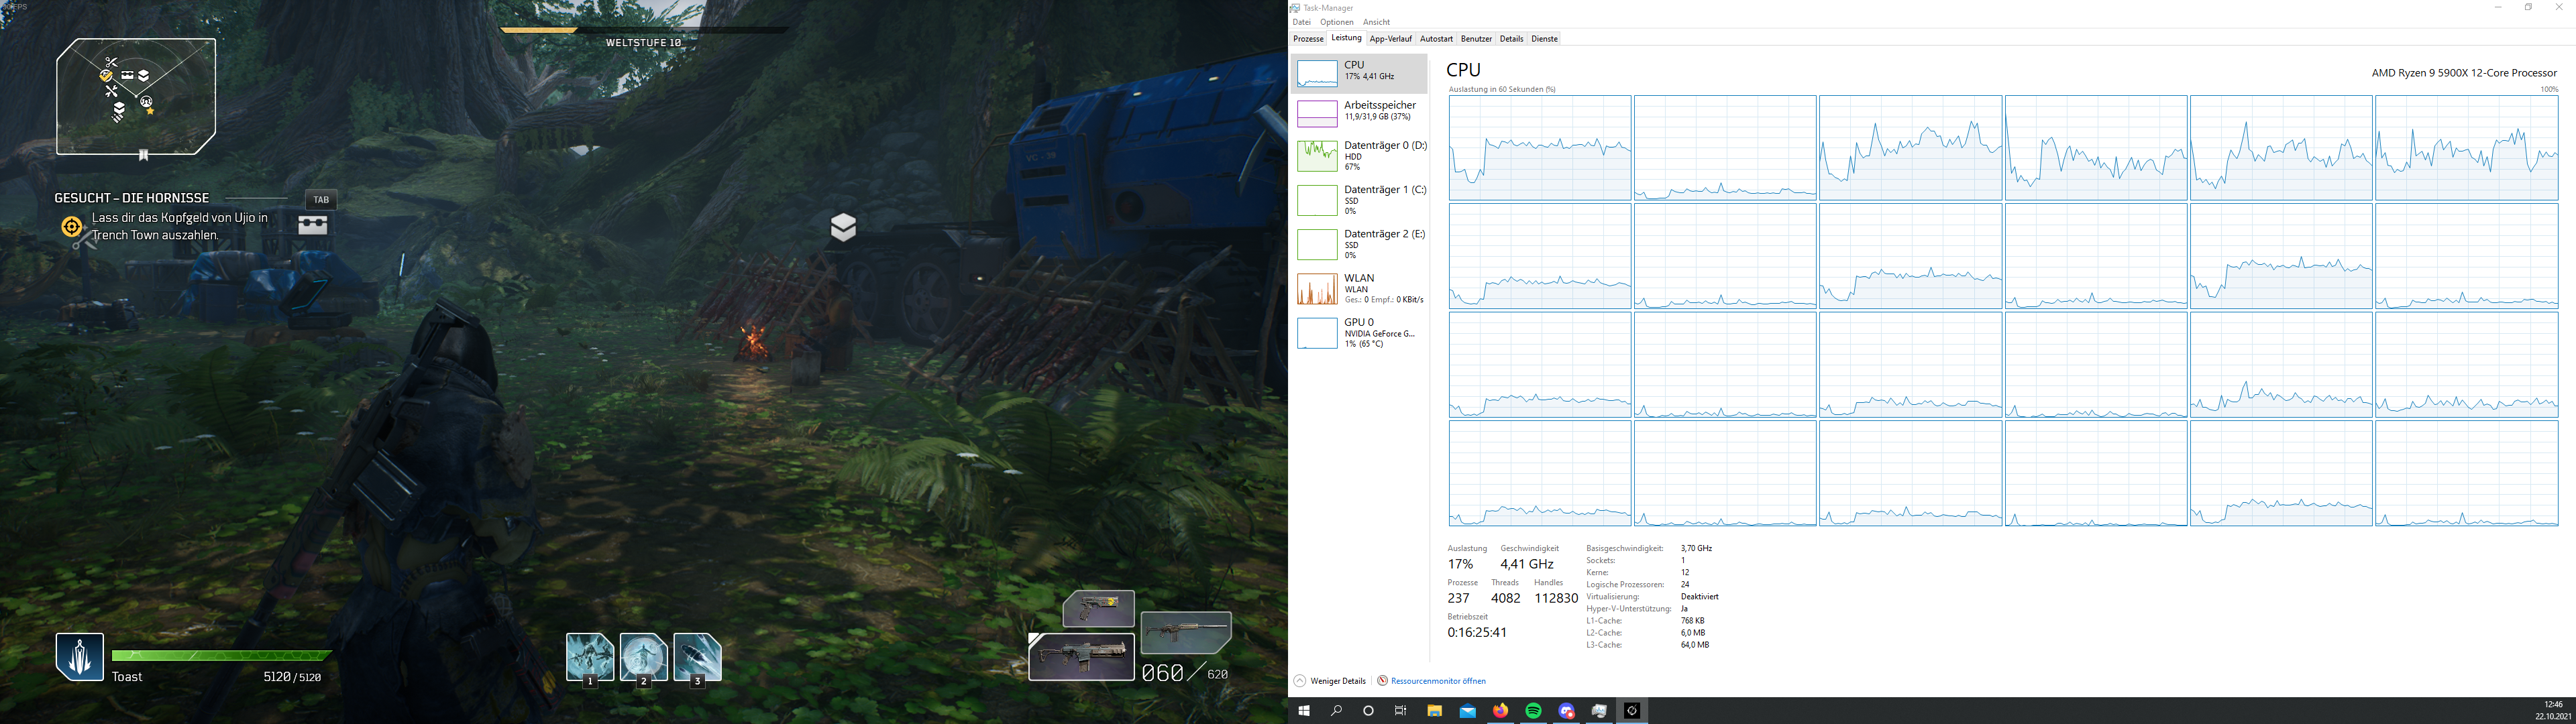Open Arbeitsspeicher memory graph
Image resolution: width=2576 pixels, height=724 pixels.
click(x=1359, y=112)
